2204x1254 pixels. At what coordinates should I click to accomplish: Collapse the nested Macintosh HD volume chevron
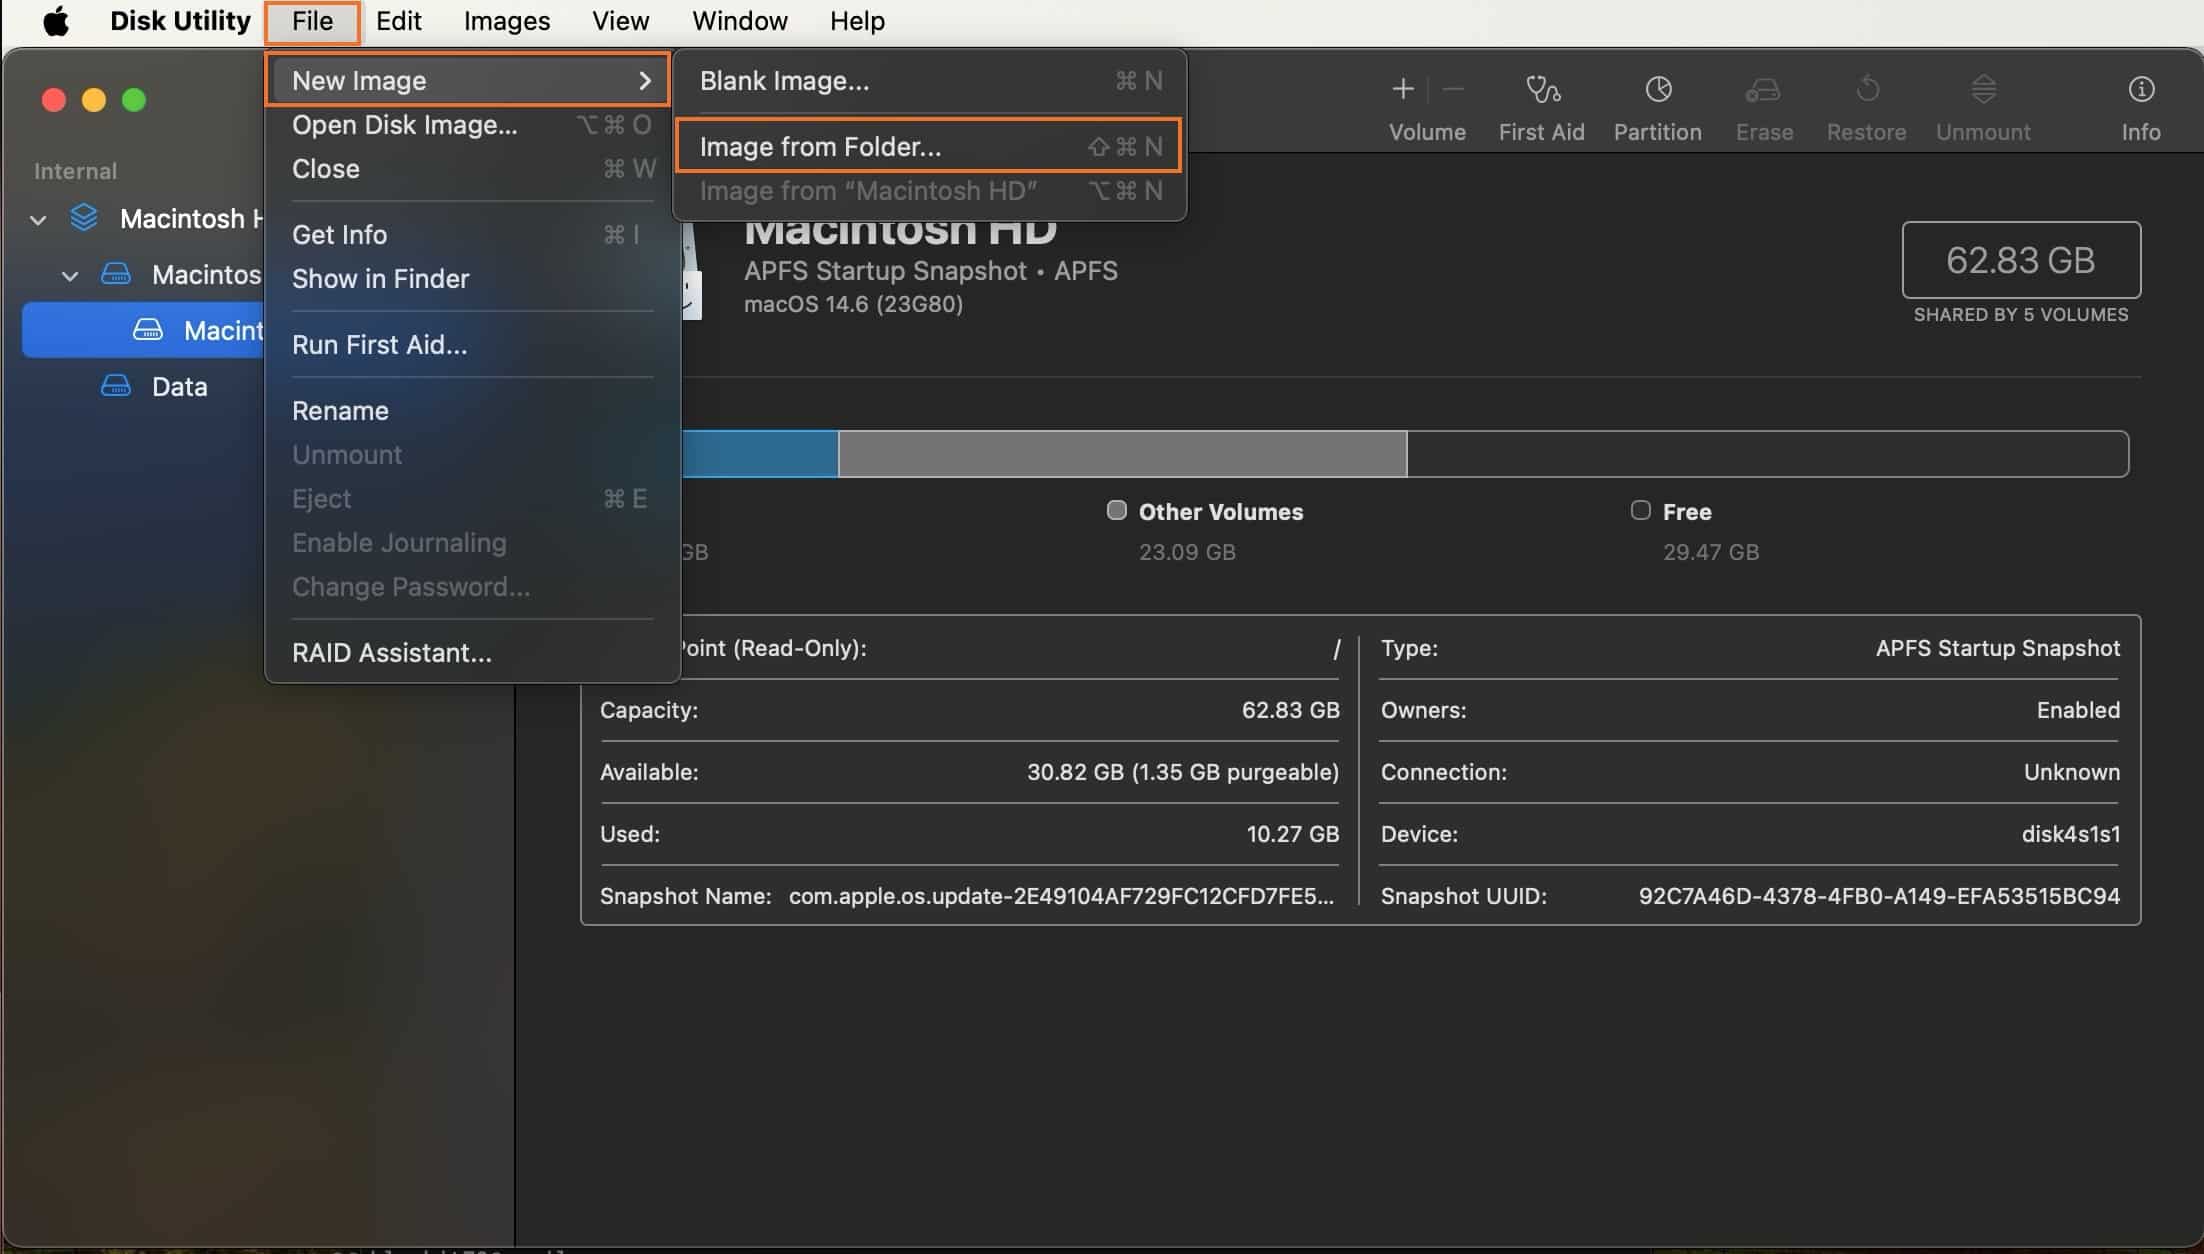pyautogui.click(x=70, y=275)
